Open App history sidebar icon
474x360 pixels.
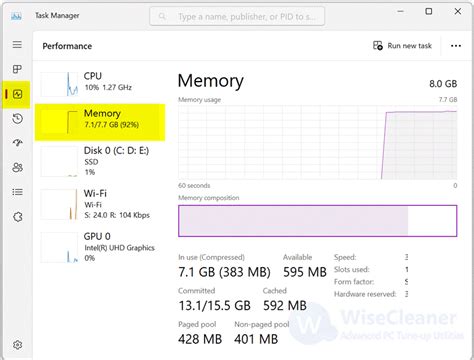[x=17, y=119]
